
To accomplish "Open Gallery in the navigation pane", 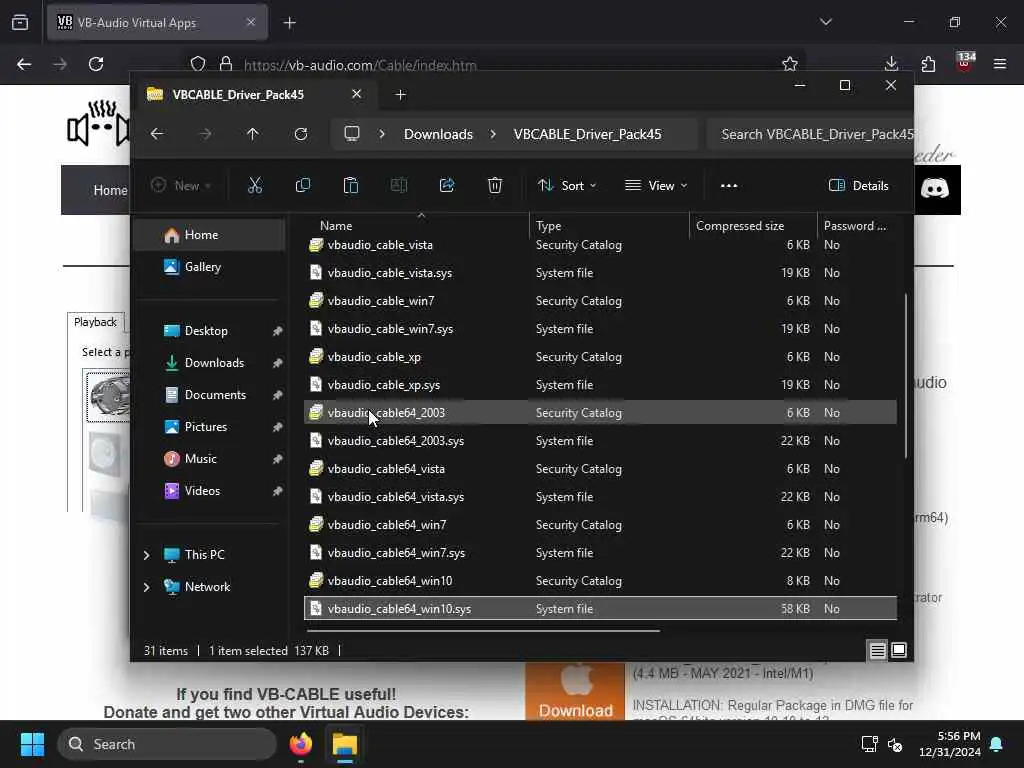I will tap(209, 267).
